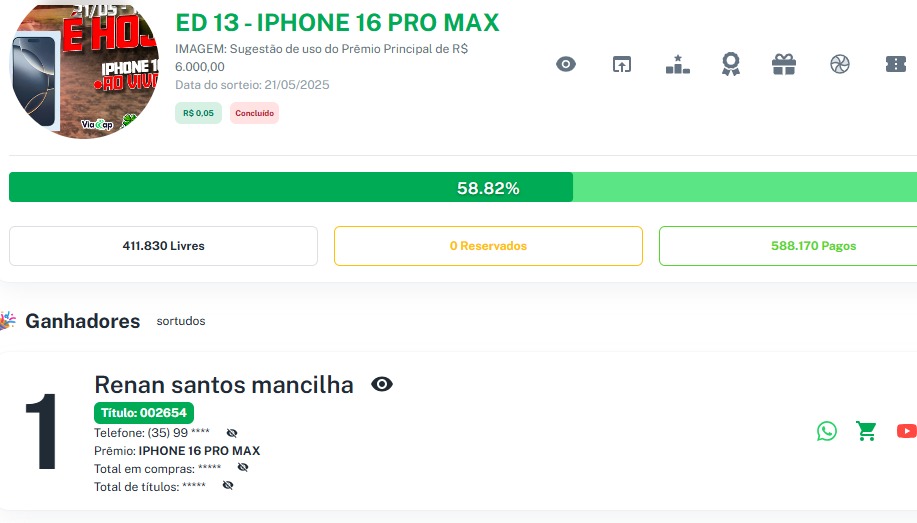The width and height of the screenshot is (917, 523).
Task: Click eye icon beside Renan santos mancilha
Action: click(x=382, y=384)
